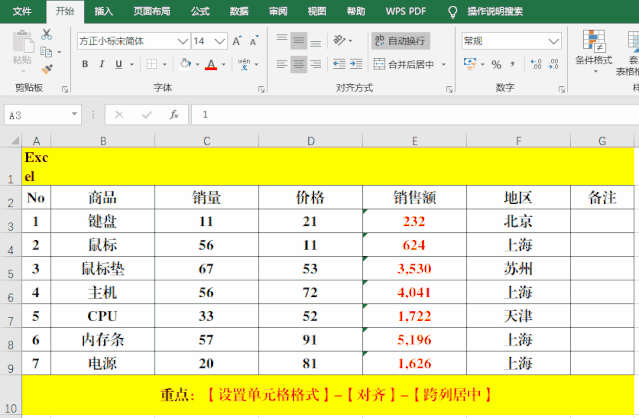
Task: Toggle 自动换行 wrap text
Action: point(400,41)
